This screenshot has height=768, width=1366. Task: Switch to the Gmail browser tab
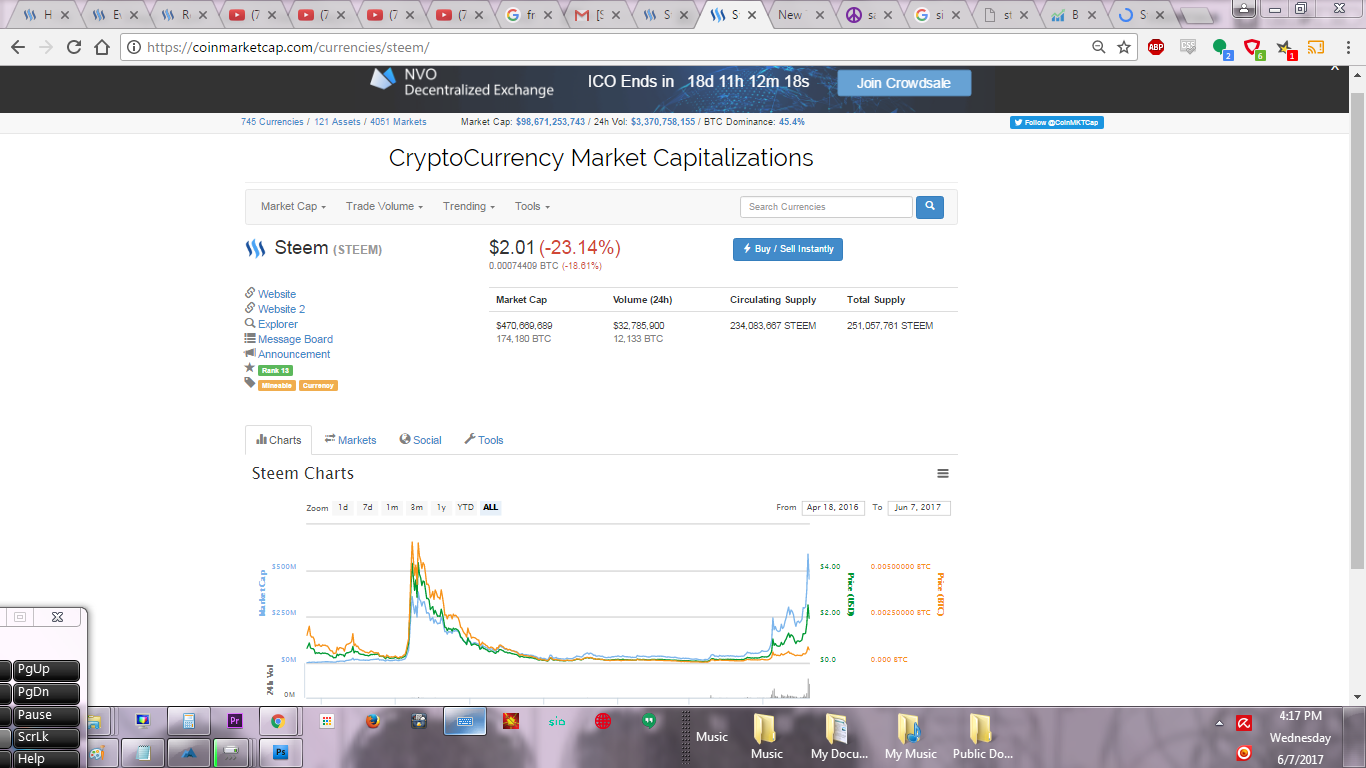(x=598, y=15)
